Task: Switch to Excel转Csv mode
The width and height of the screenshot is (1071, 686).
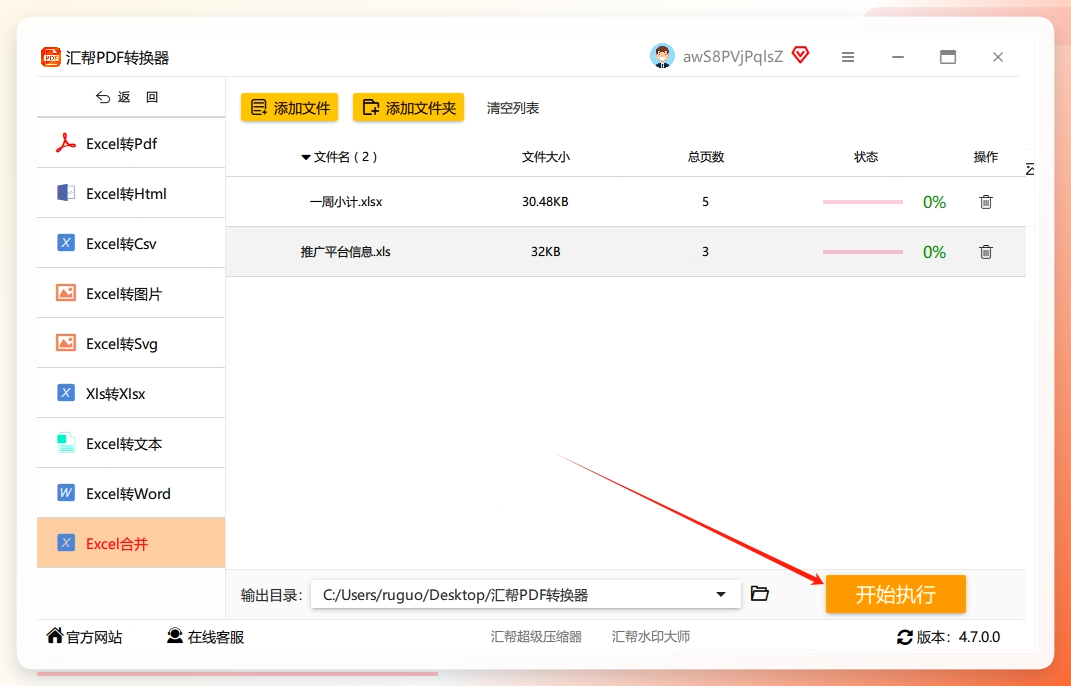Action: pos(131,243)
